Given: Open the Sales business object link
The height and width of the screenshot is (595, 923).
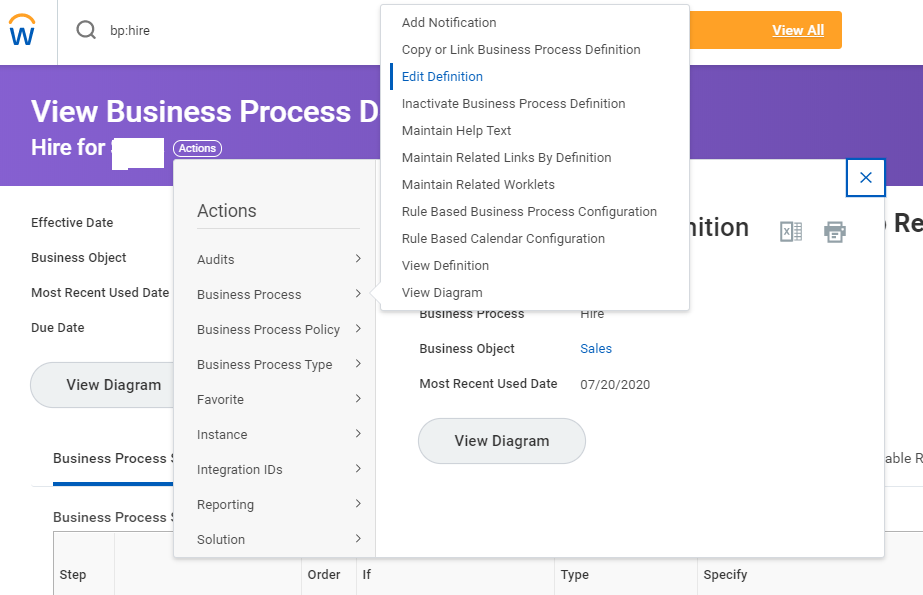Looking at the screenshot, I should pos(596,348).
